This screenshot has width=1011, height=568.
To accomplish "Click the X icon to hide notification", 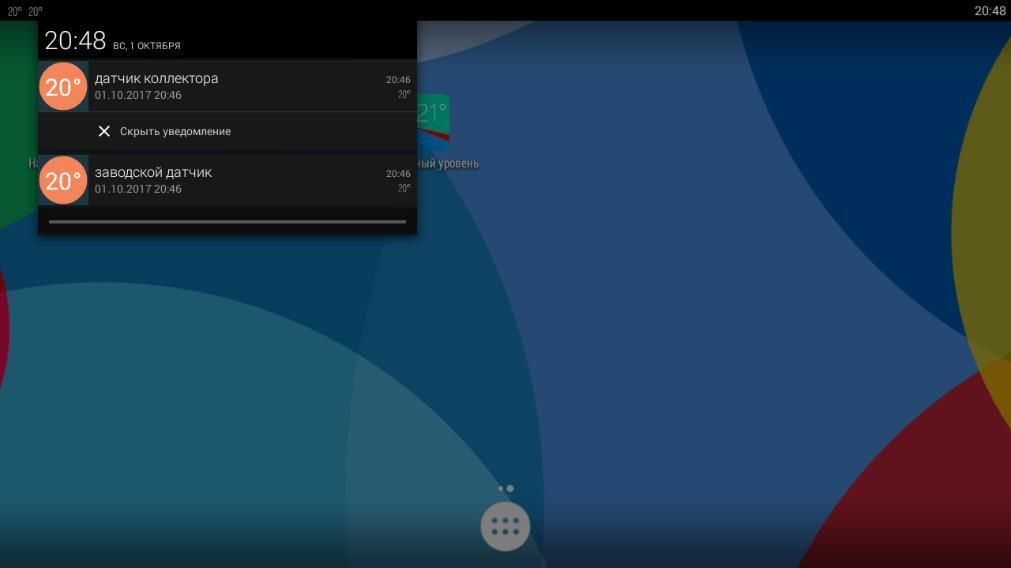I will click(x=104, y=132).
